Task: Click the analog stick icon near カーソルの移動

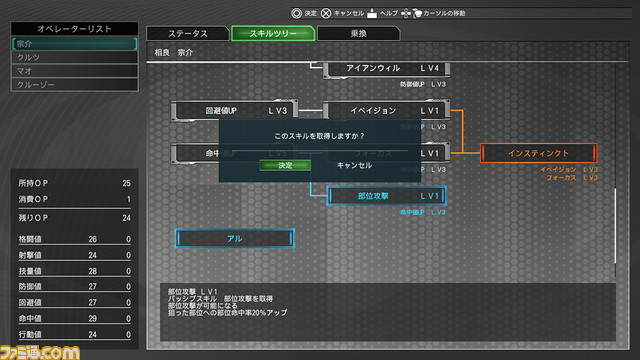Action: point(417,13)
